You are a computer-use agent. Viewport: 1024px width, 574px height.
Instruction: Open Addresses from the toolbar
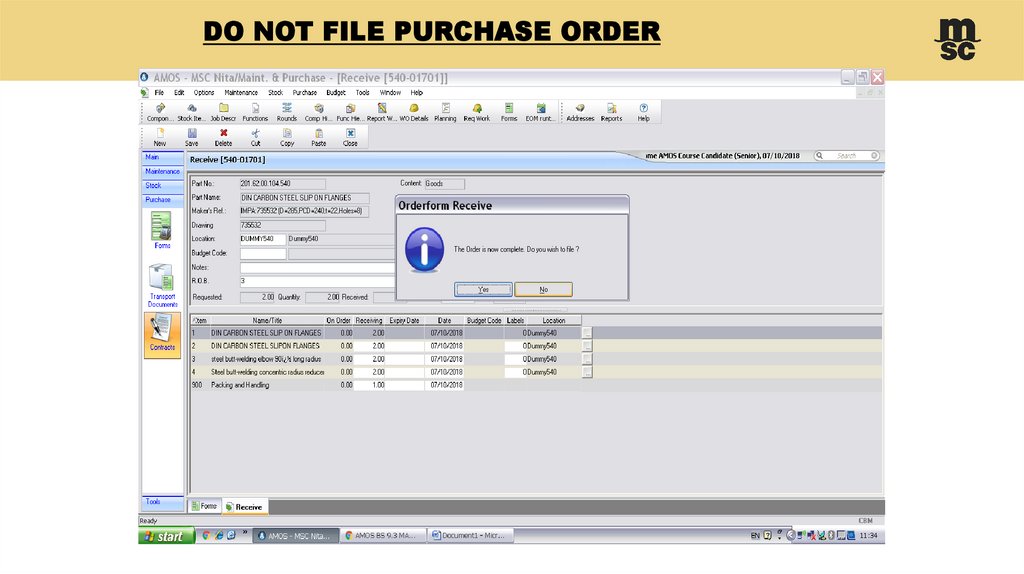click(x=580, y=111)
